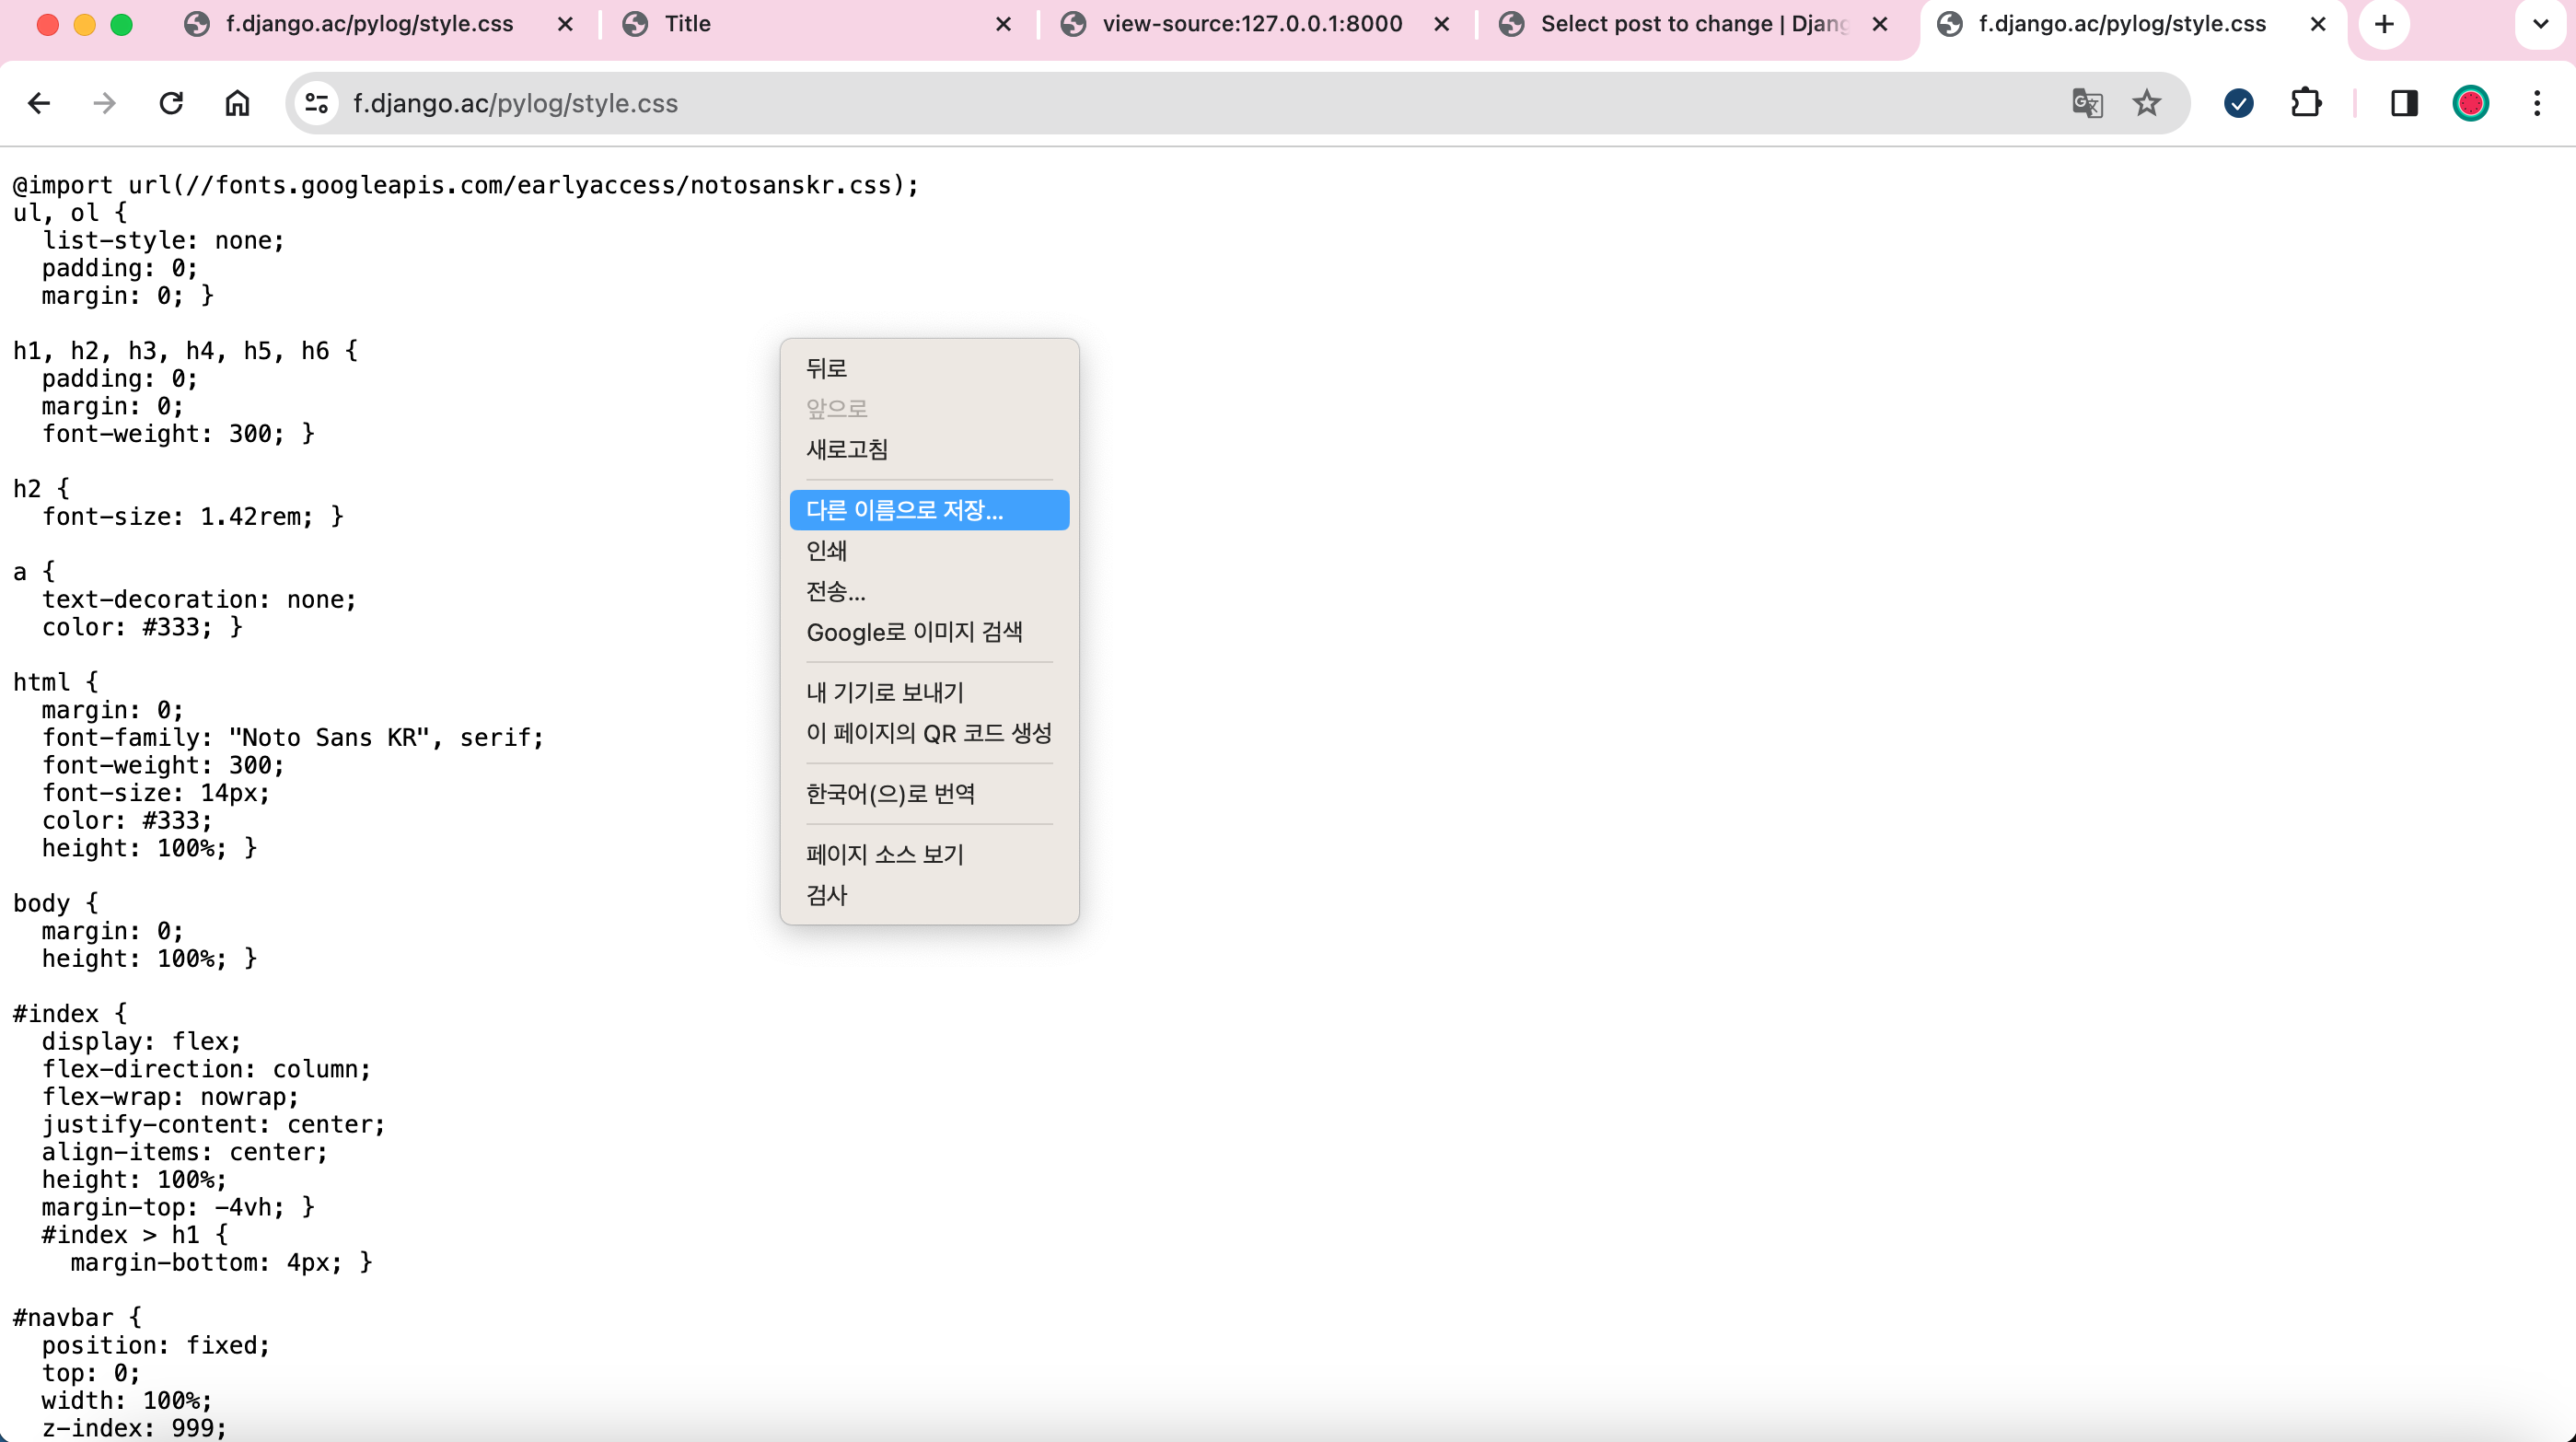Close the Title tab
Screen dimensions: 2576x1442
click(1004, 24)
